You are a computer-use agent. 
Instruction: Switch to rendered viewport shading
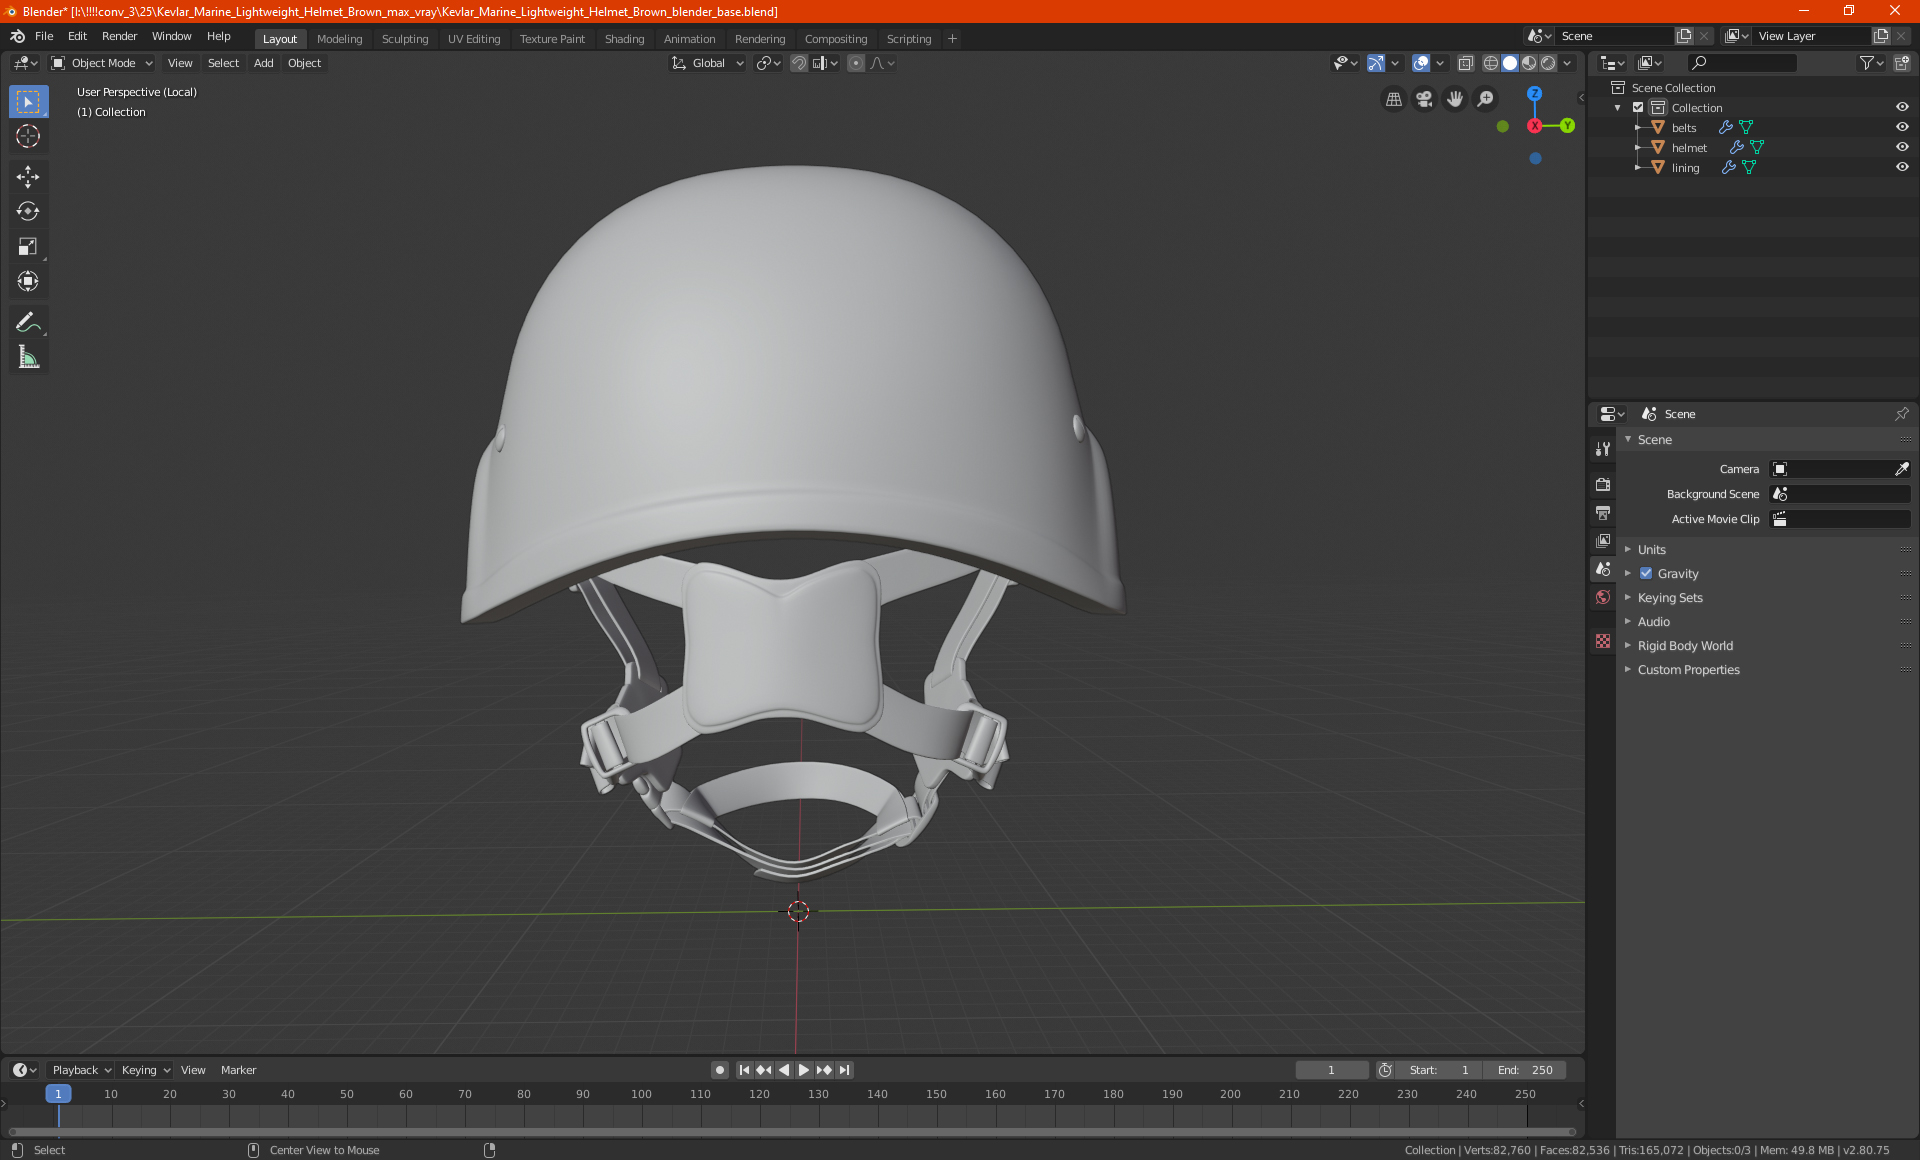(x=1548, y=63)
